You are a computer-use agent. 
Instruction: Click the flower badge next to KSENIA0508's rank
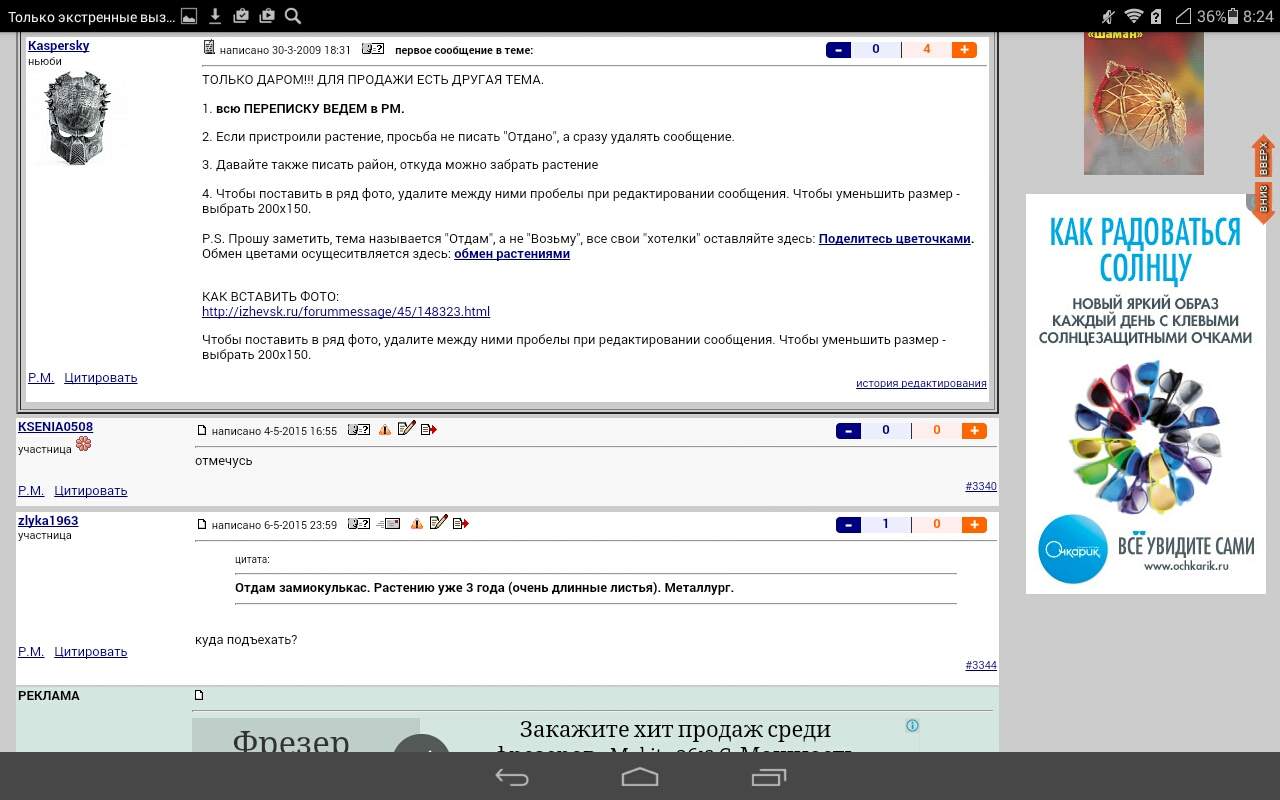point(83,444)
